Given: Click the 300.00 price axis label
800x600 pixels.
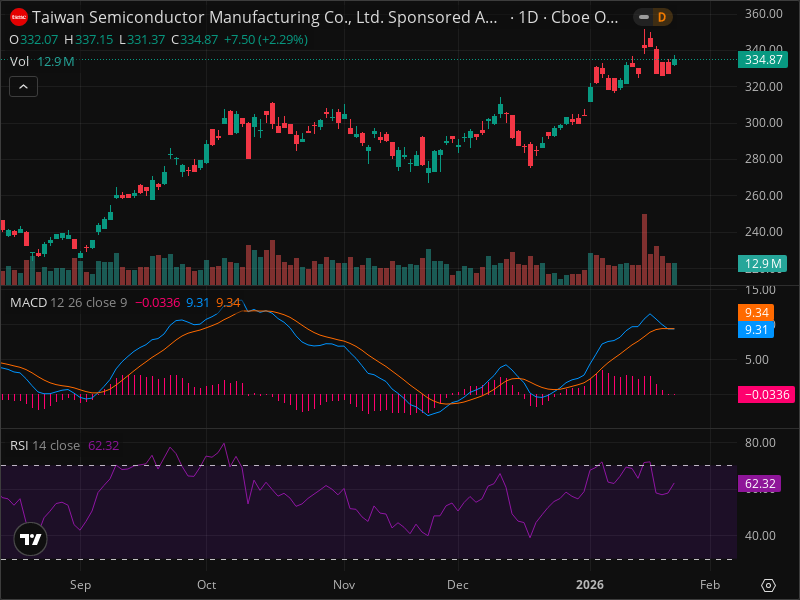Looking at the screenshot, I should click(763, 123).
